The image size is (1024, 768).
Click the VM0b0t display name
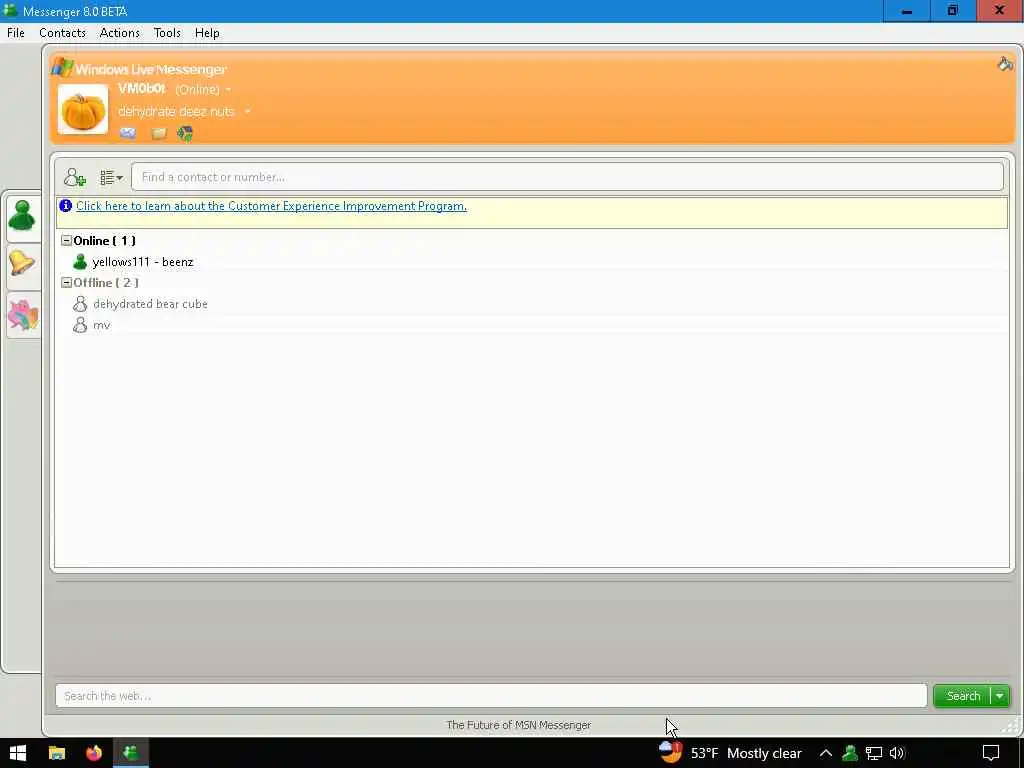[142, 88]
